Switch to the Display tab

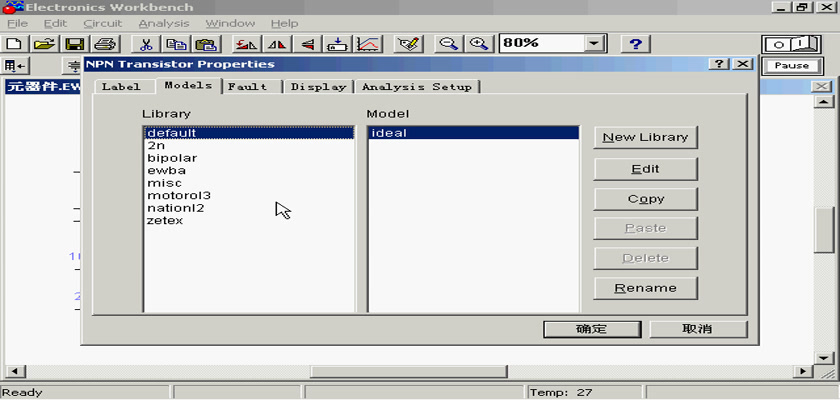click(319, 87)
